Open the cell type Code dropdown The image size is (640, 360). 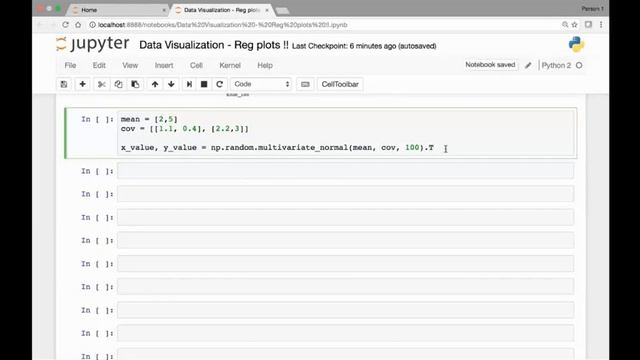coord(261,84)
